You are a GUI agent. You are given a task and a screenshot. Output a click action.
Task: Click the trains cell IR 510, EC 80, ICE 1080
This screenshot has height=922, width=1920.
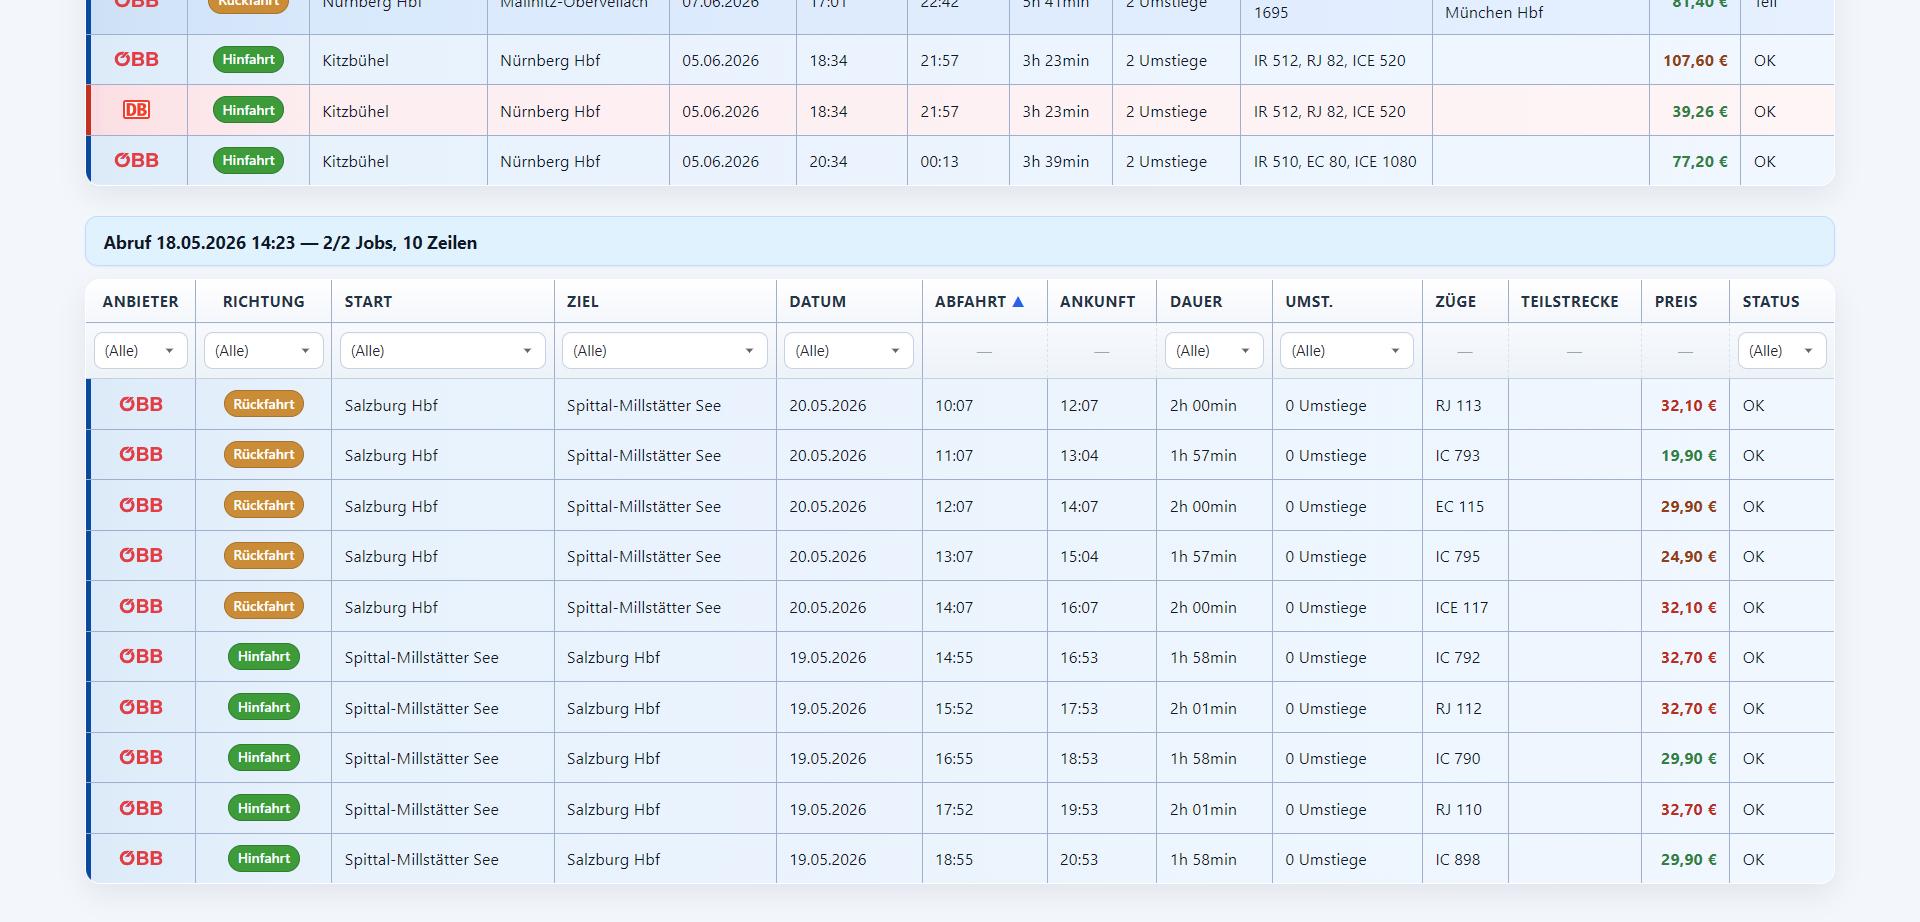coord(1335,162)
